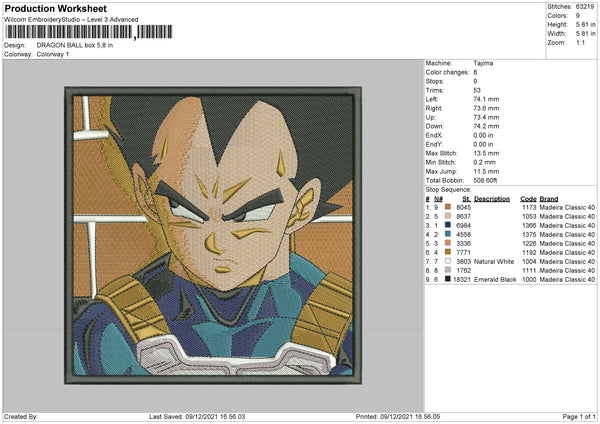Click the Min Stitch value 0.2 mm
600x424 pixels.
click(x=484, y=162)
